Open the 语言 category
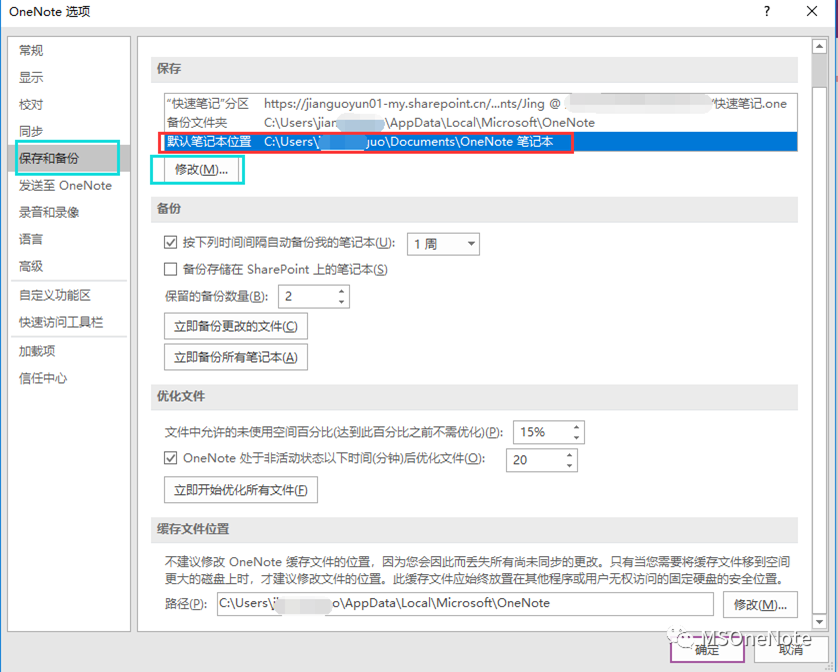 tap(31, 239)
